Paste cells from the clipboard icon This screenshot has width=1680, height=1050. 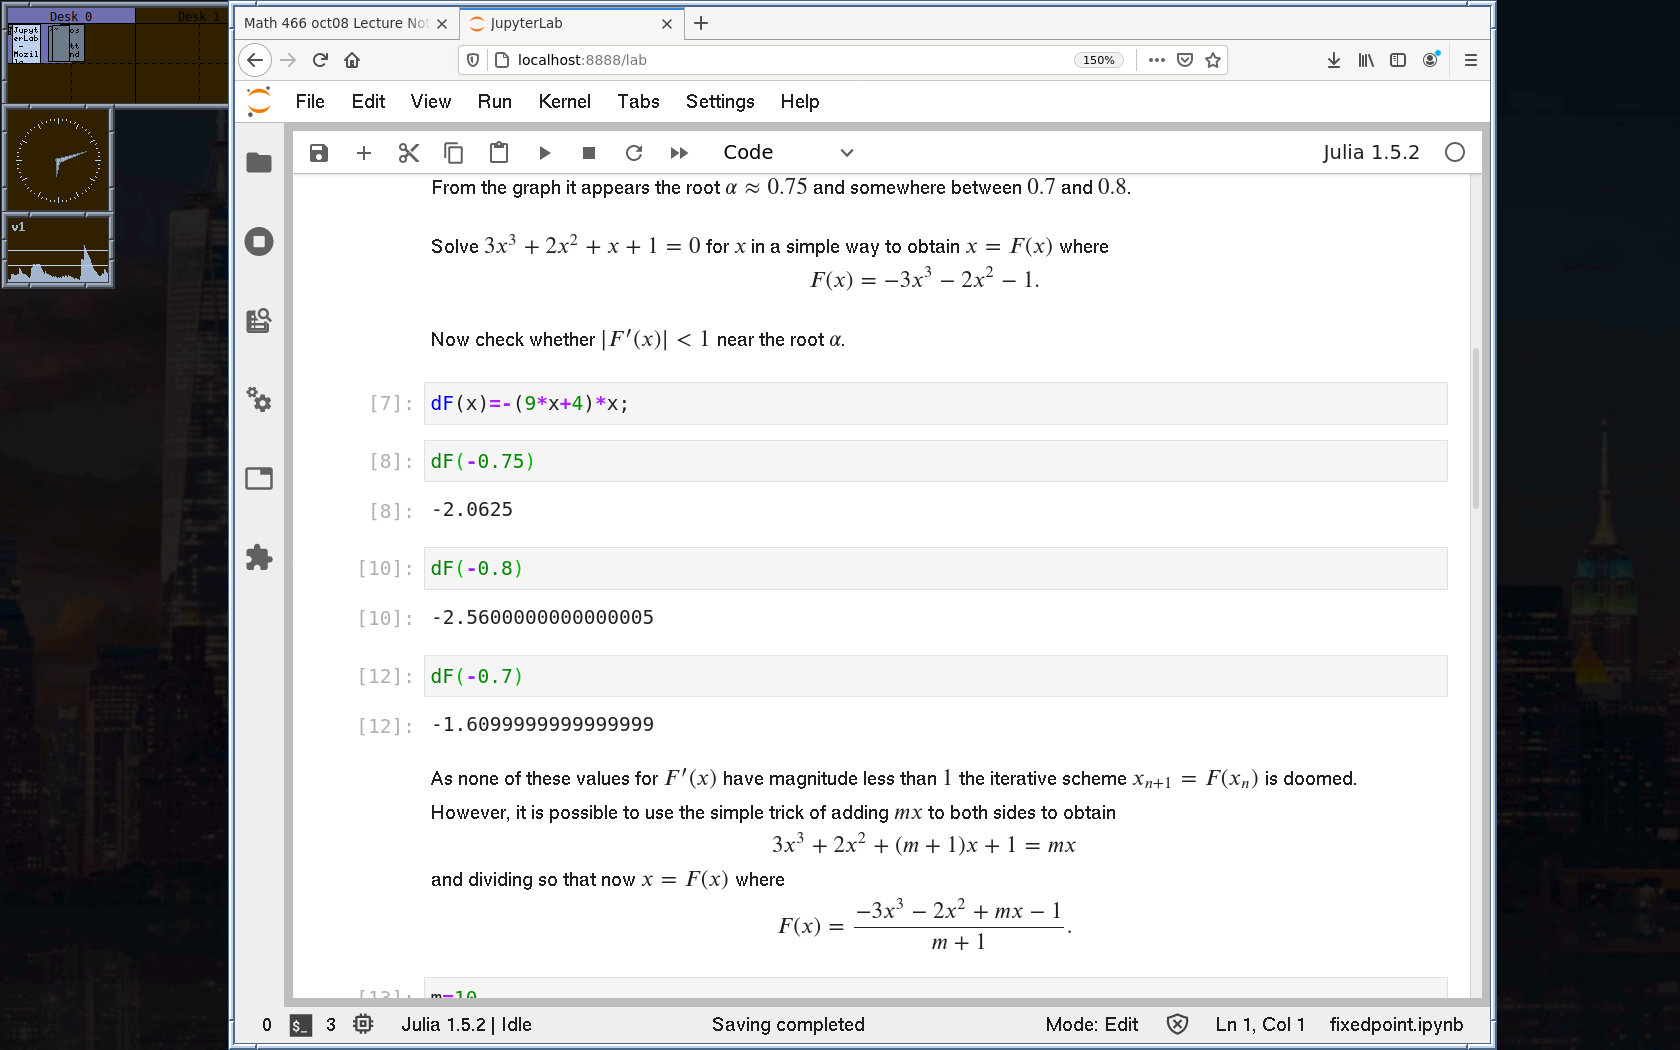[x=499, y=153]
